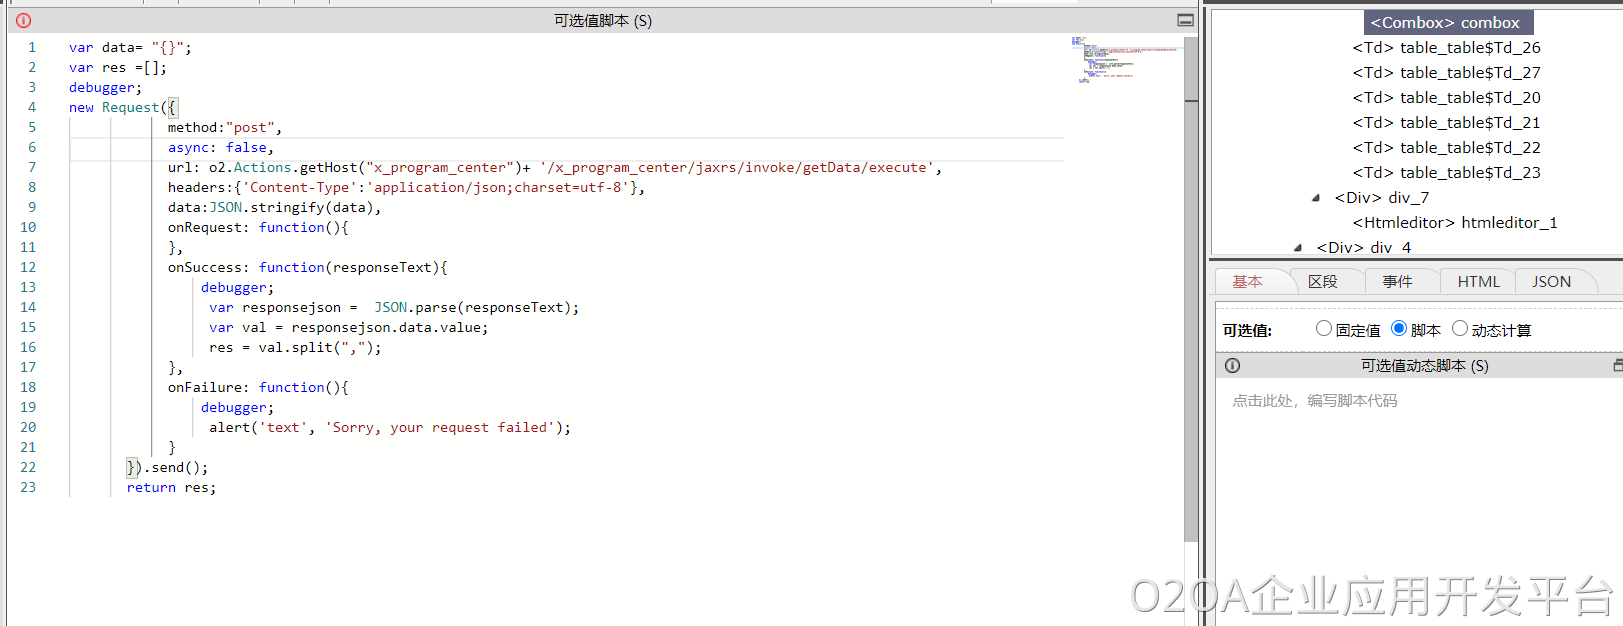The height and width of the screenshot is (626, 1623).
Task: Click the red info icon in script editor header
Action: [24, 20]
